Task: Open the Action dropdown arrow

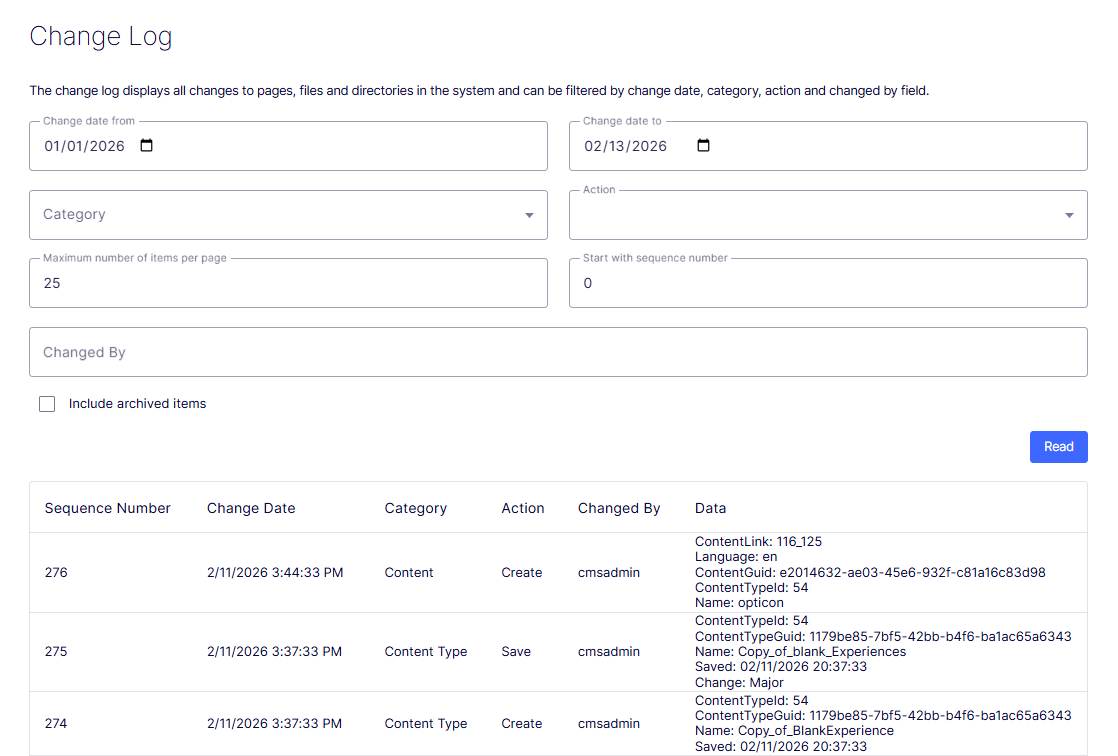Action: pyautogui.click(x=1069, y=215)
